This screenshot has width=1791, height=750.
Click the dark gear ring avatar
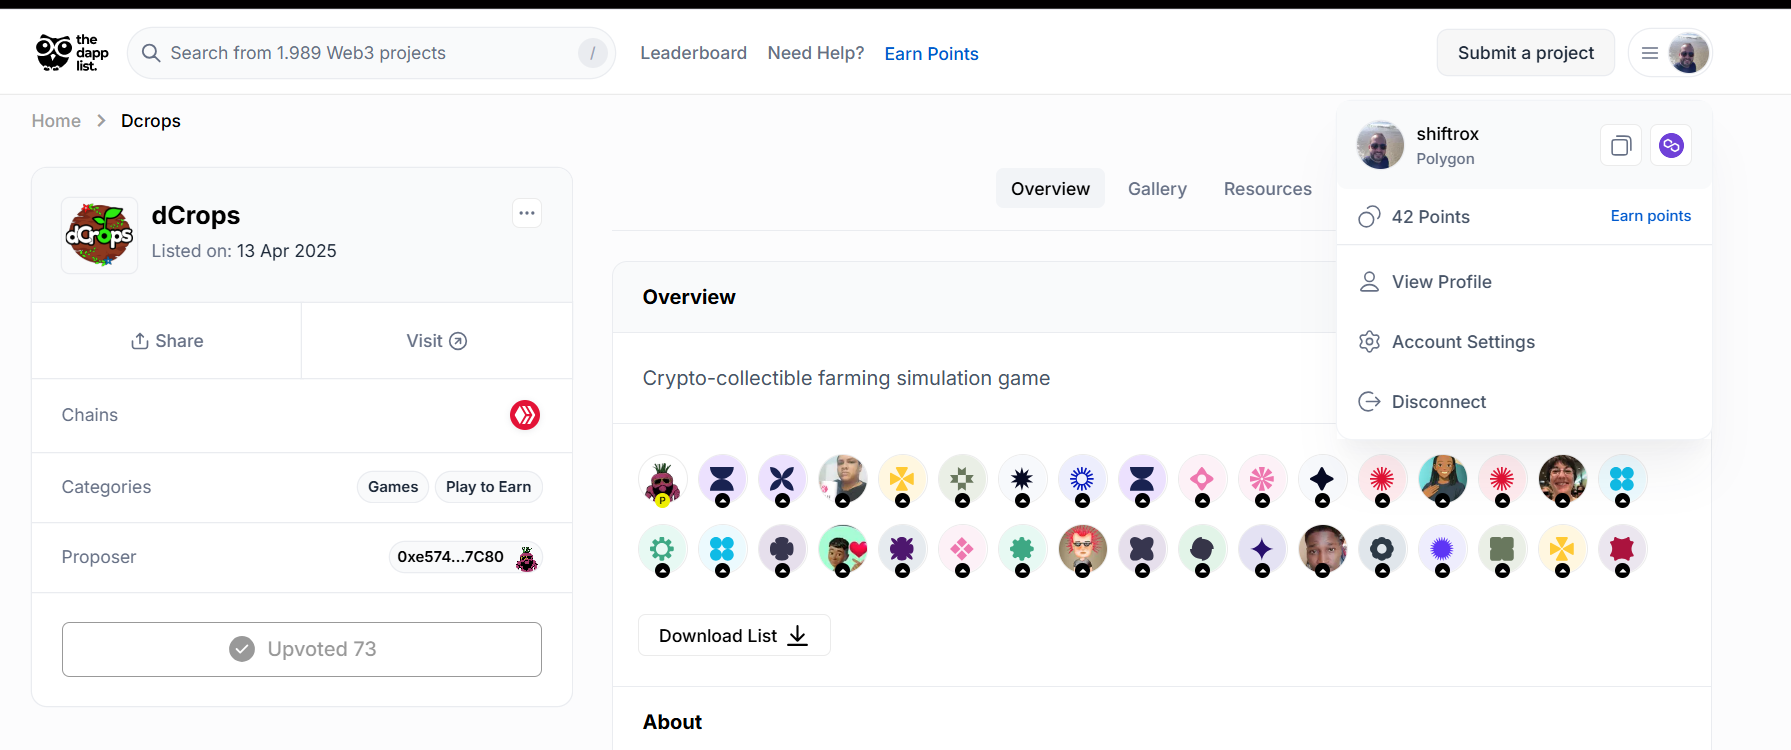click(x=1382, y=550)
